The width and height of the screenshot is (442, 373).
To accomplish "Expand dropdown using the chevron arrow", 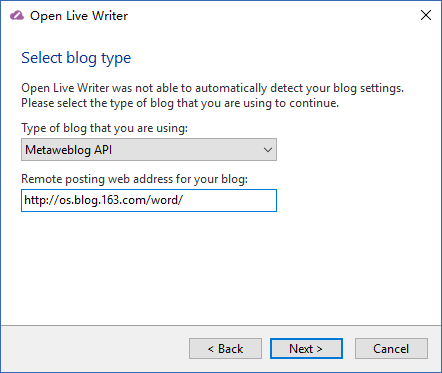I will point(268,150).
